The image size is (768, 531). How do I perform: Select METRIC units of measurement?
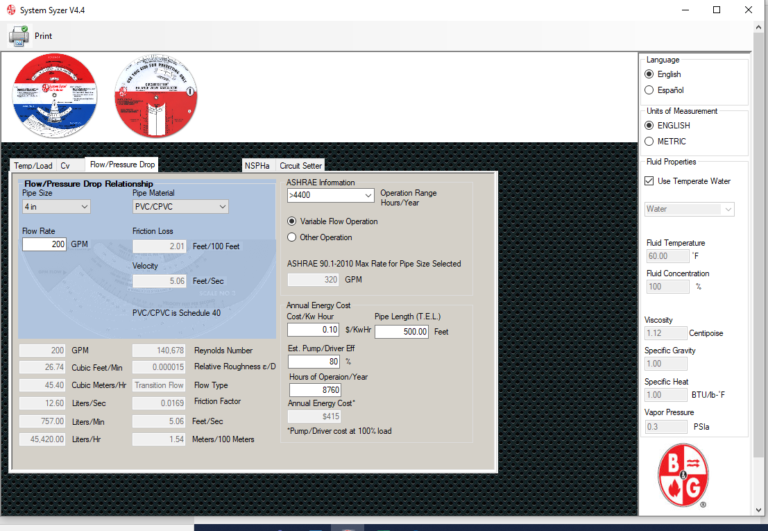click(649, 141)
